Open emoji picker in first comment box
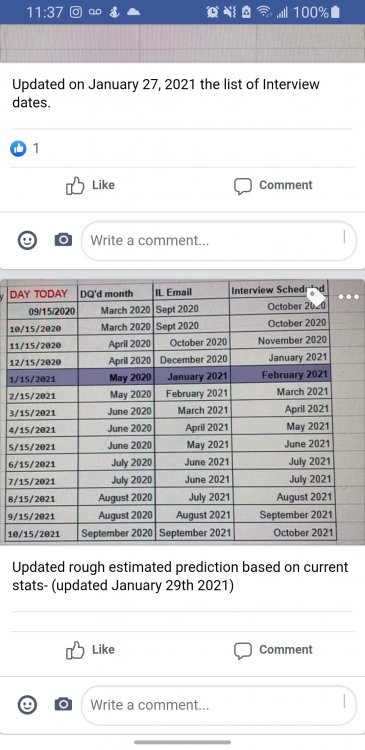The height and width of the screenshot is (750, 365). pyautogui.click(x=27, y=240)
